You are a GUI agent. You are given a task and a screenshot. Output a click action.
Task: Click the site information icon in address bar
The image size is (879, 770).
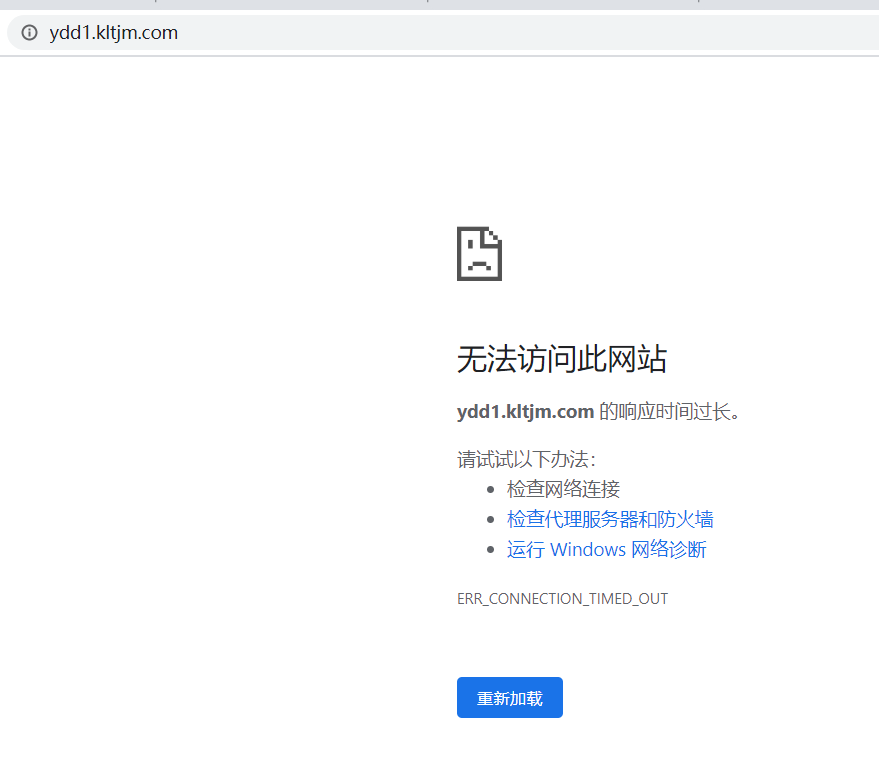coord(29,33)
